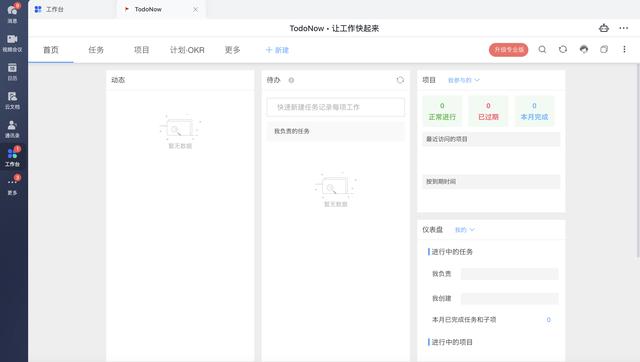Open Cloud Docs (云文档) in sidebar
Image resolution: width=640 pixels, height=362 pixels.
tap(13, 100)
